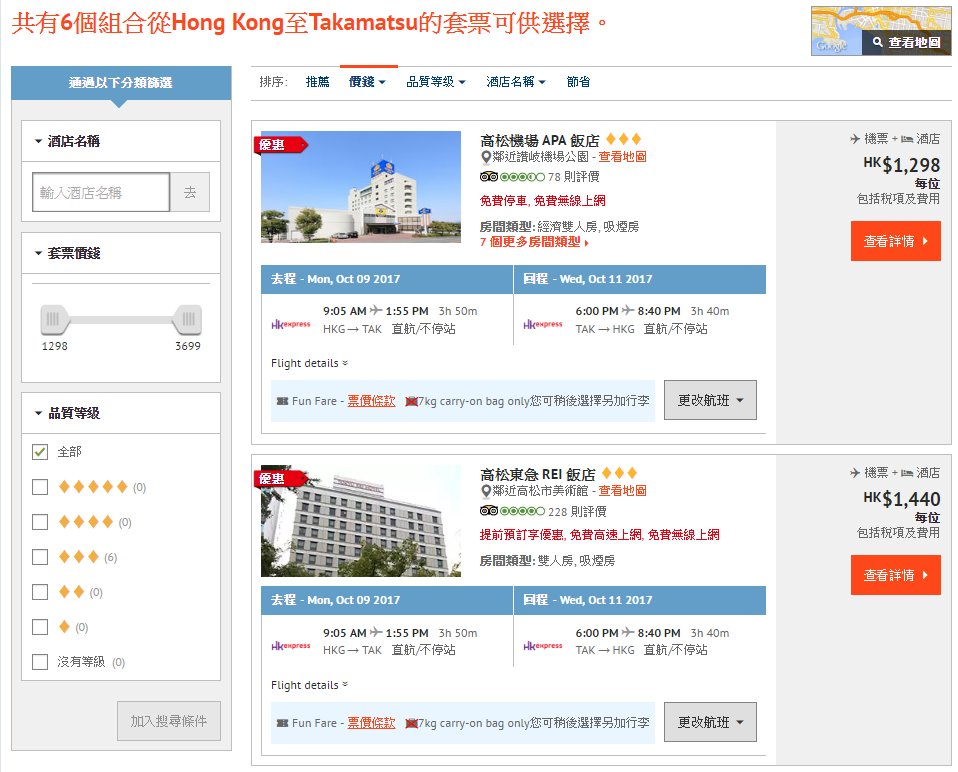Click the 78 則評價 review count
The image size is (958, 772).
pos(574,177)
